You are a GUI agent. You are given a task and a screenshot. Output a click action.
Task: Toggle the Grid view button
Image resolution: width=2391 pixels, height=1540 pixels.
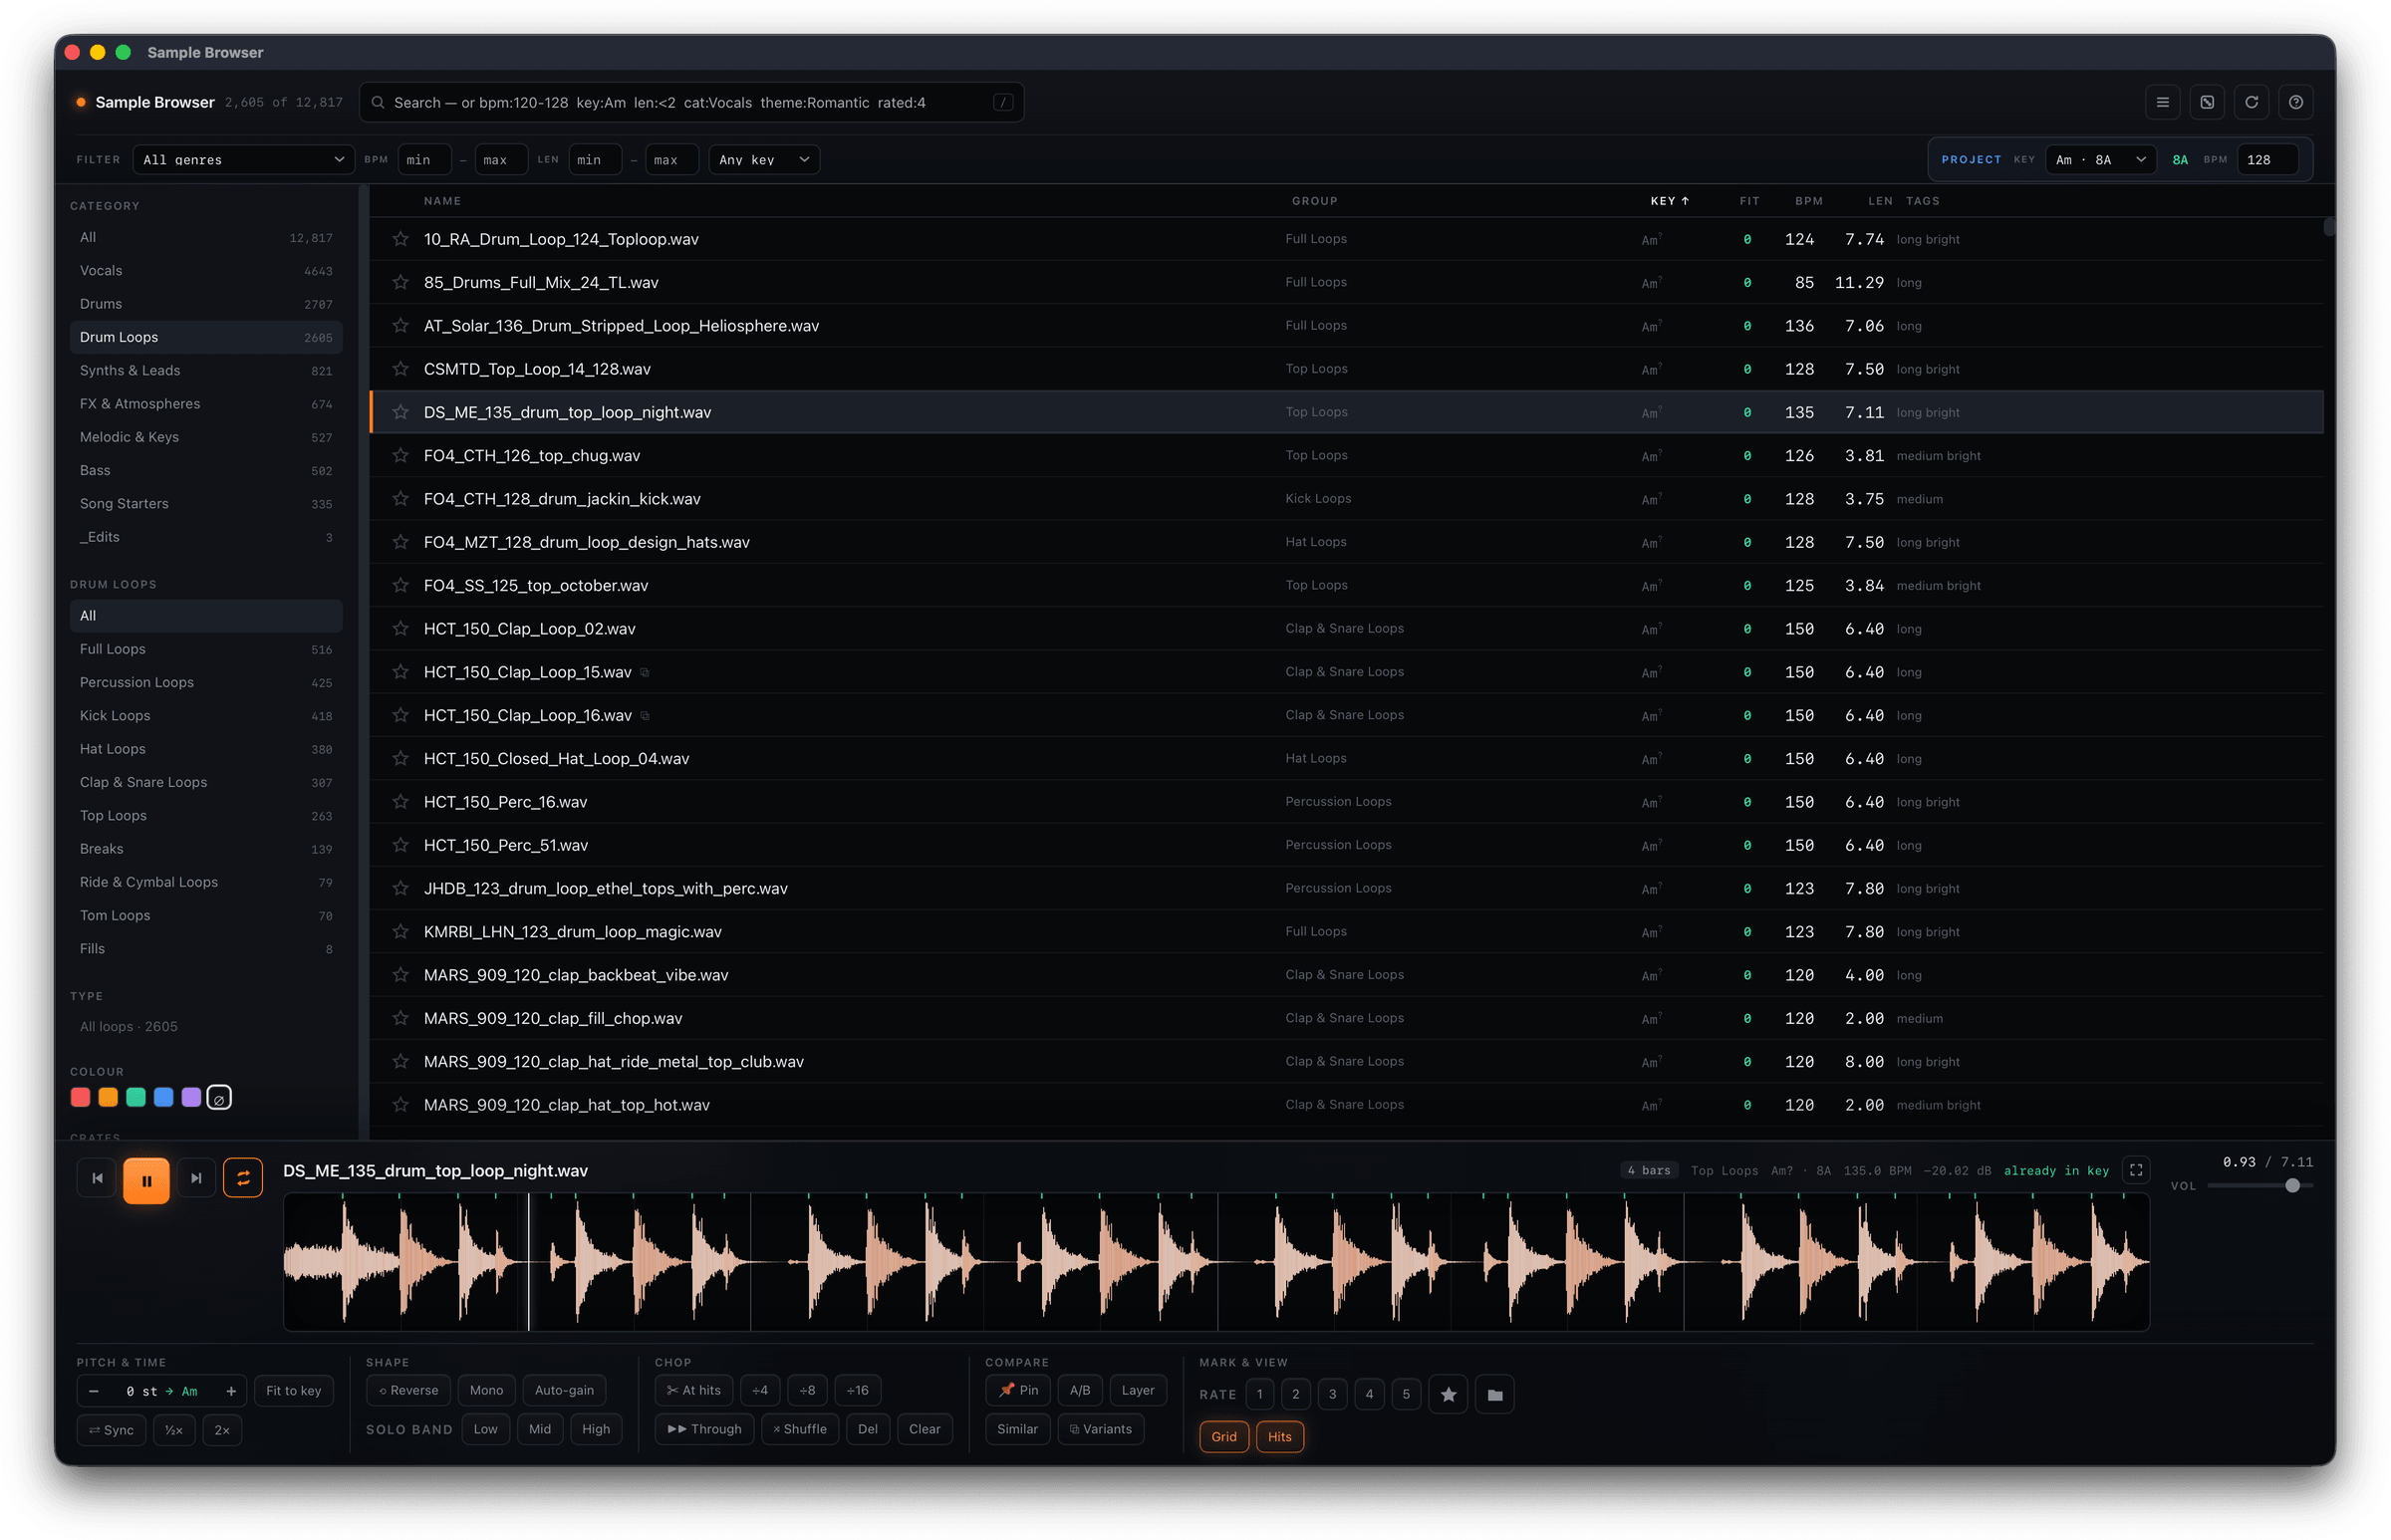click(1224, 1437)
